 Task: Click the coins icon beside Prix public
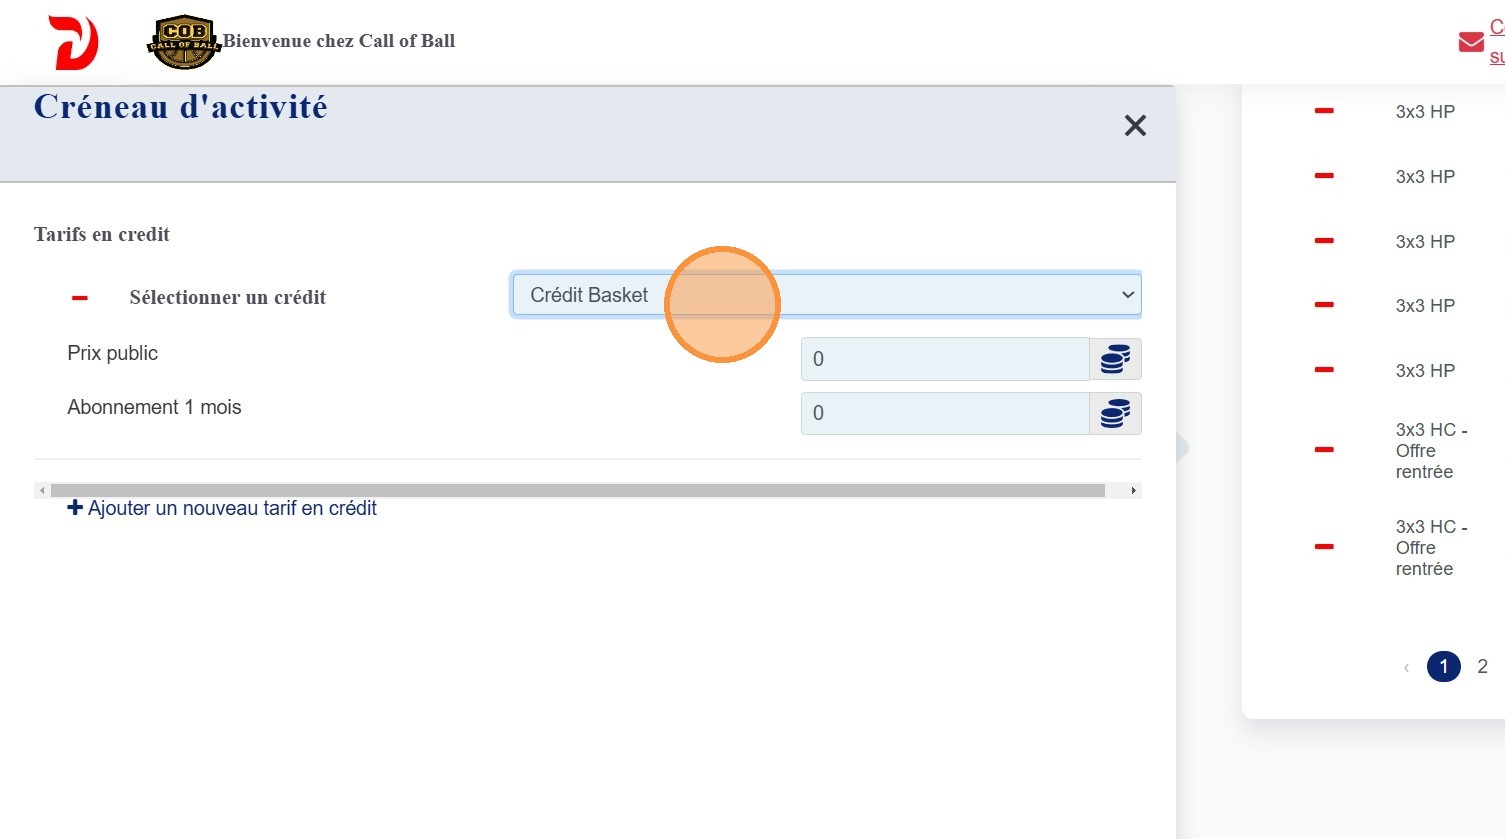[1115, 359]
